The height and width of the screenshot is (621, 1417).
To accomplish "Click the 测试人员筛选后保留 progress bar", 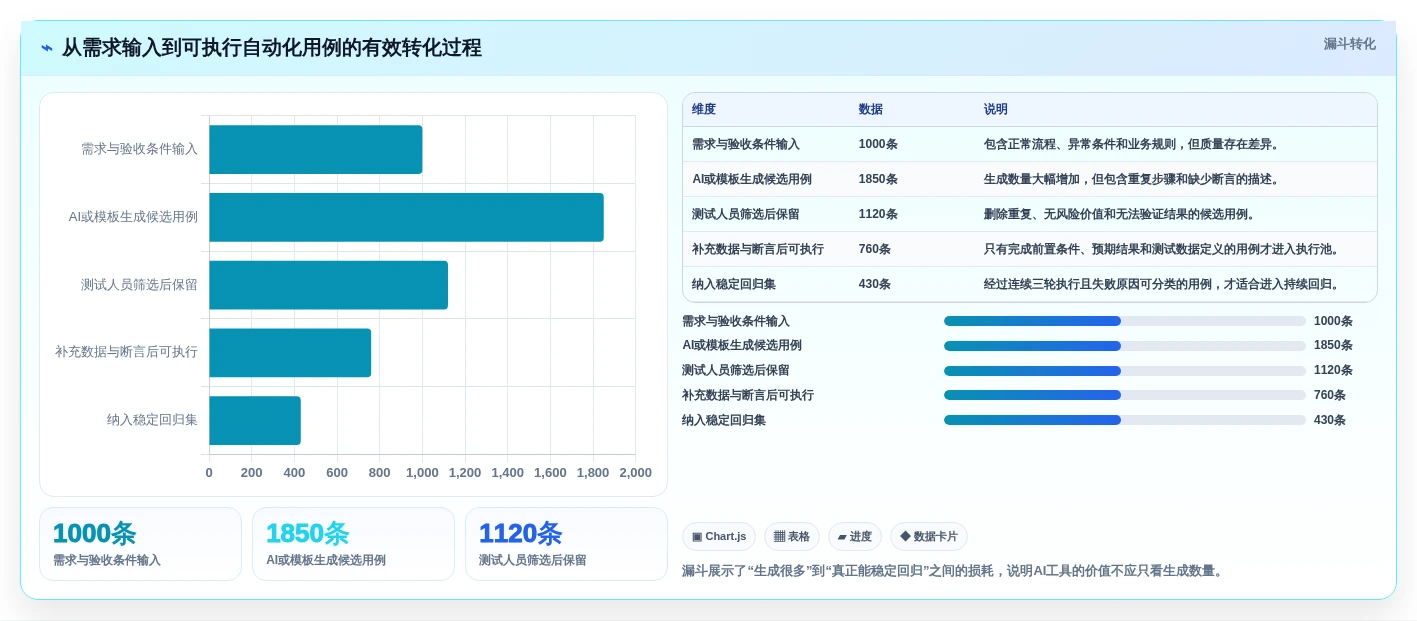I will pos(1125,371).
